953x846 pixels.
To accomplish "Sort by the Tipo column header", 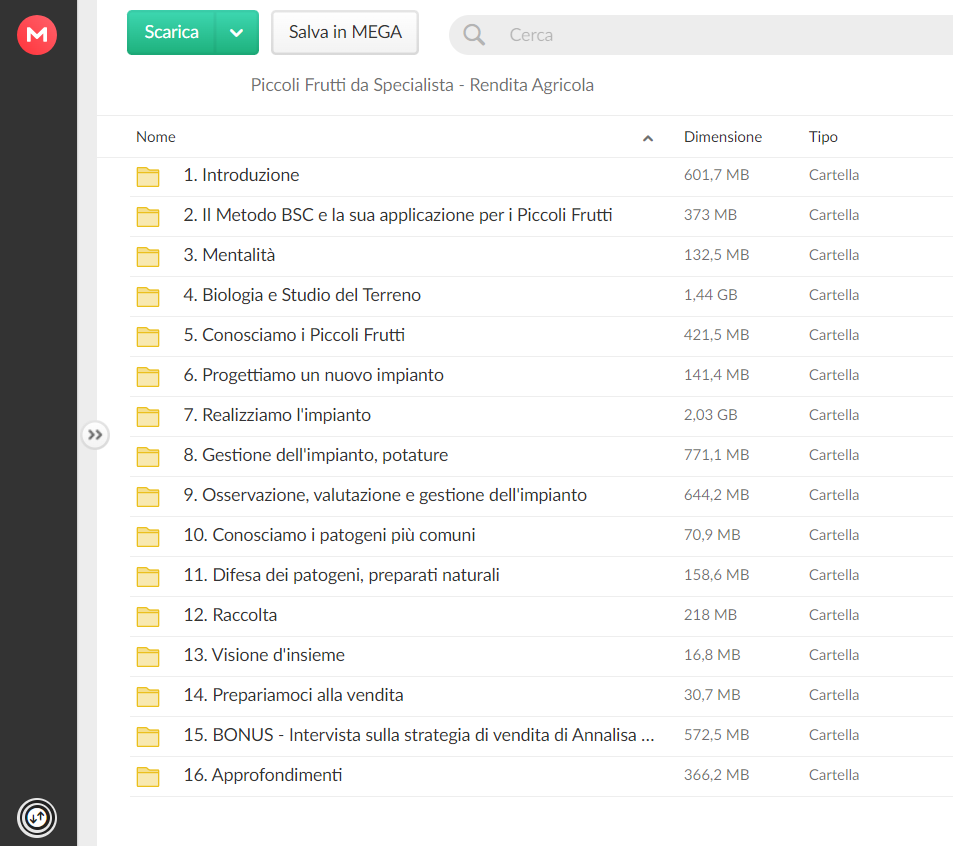I will tap(823, 137).
